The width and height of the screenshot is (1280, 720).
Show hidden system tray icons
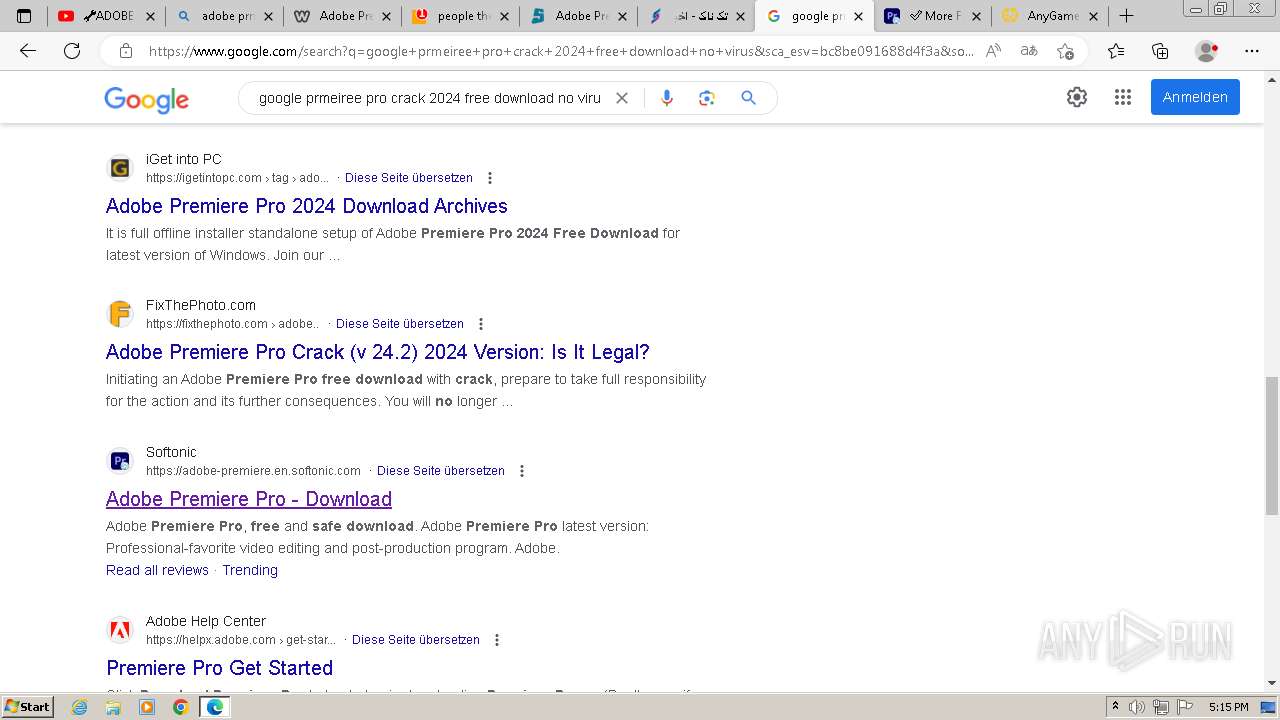point(1116,707)
